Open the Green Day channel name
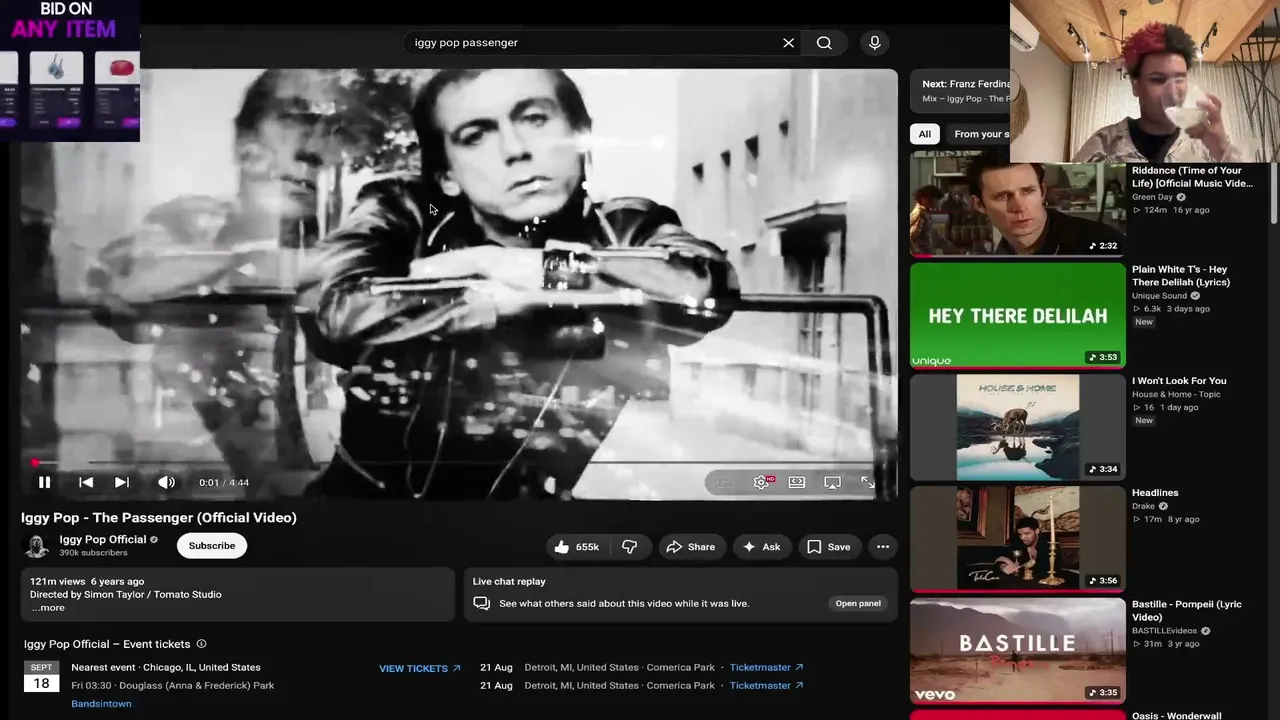Screen dimensions: 1280x720 point(1152,197)
